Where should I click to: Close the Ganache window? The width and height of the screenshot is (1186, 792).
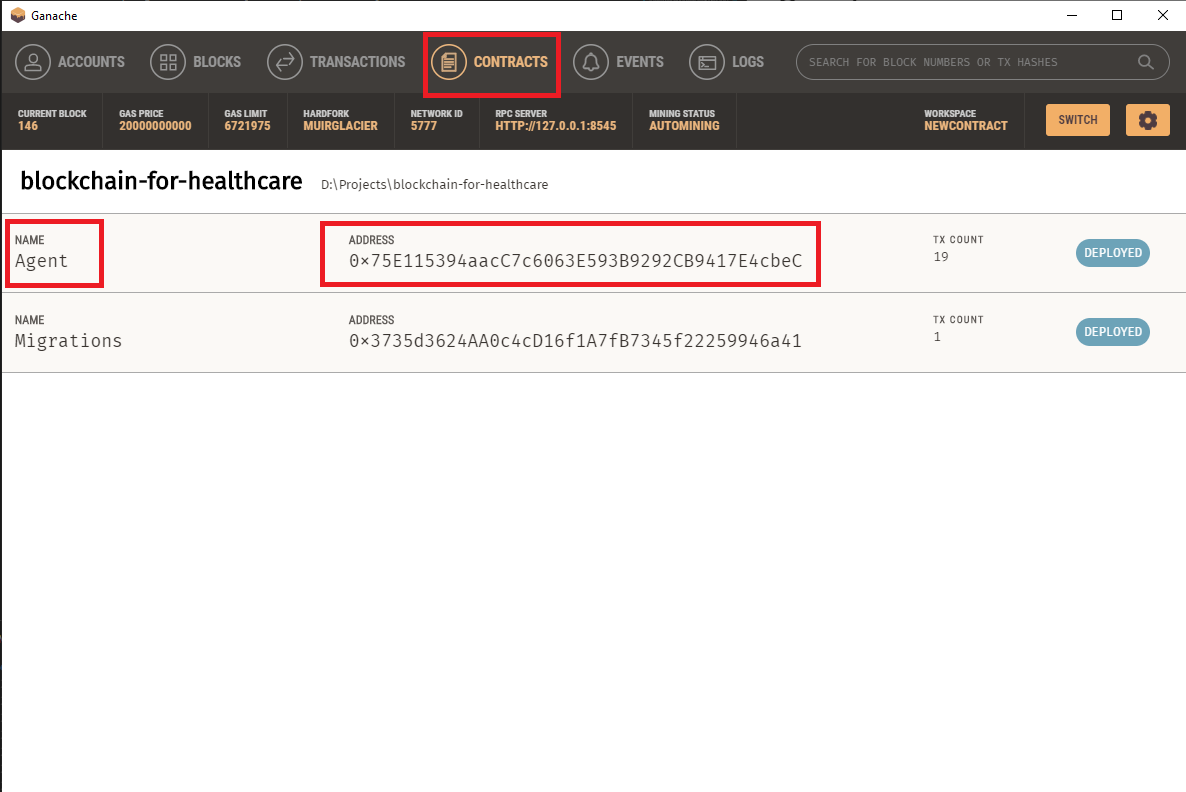point(1163,15)
